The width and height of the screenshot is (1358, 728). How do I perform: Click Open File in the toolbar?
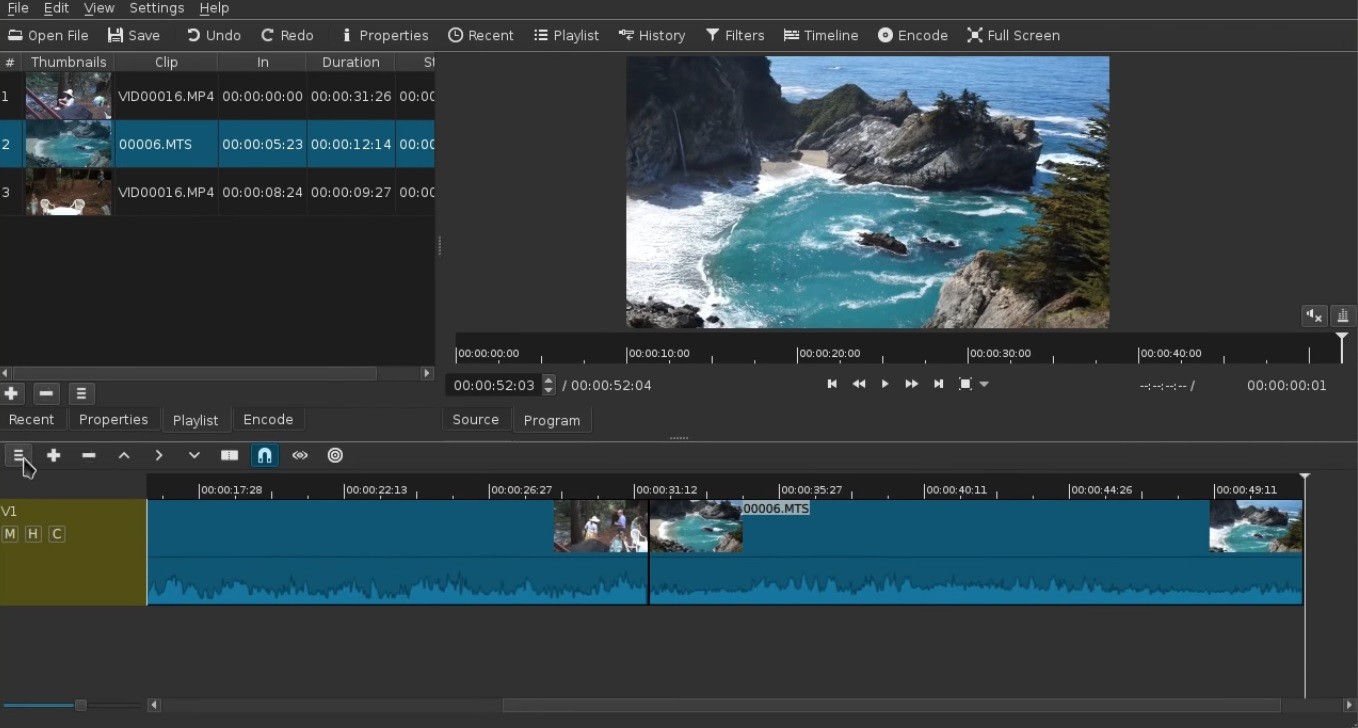pyautogui.click(x=48, y=35)
